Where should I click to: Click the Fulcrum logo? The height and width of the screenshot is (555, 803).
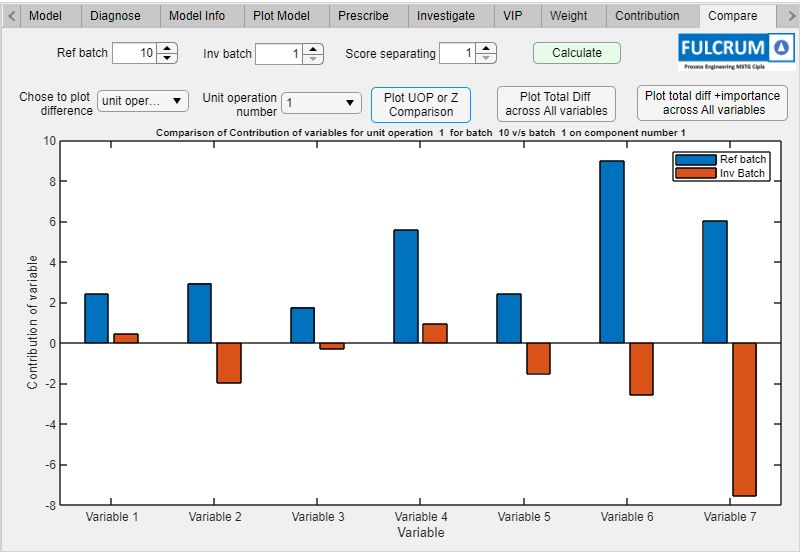pos(736,50)
